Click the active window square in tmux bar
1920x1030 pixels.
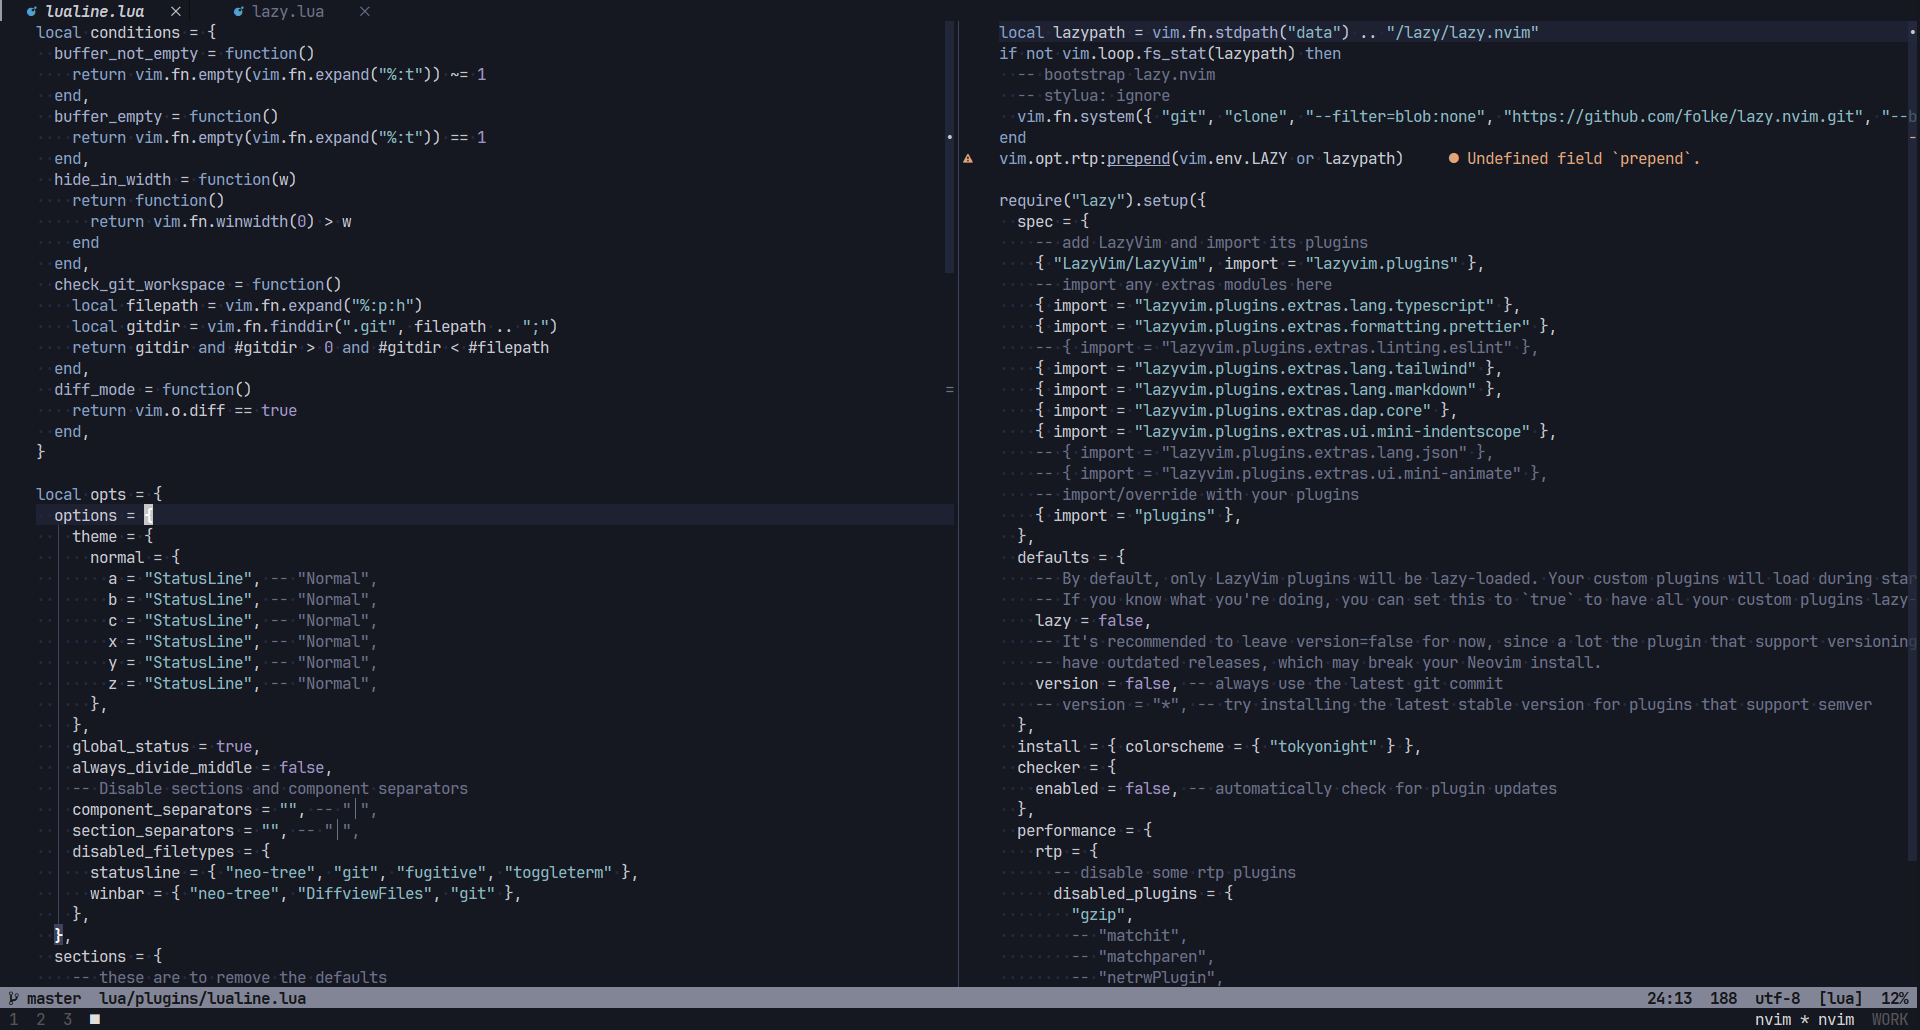(x=95, y=1019)
